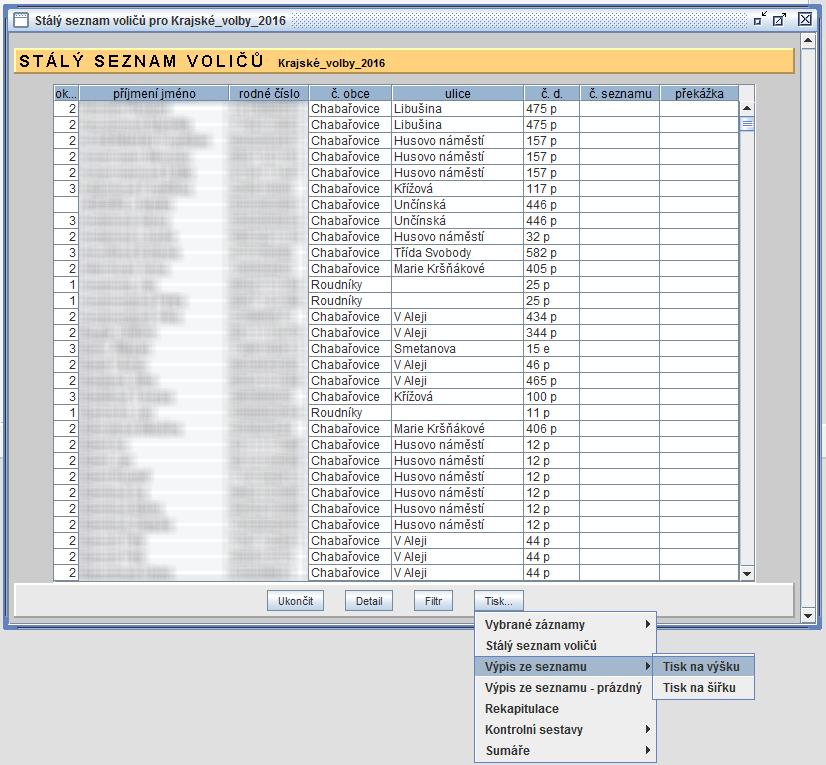Screen dimensions: 826x765
Task: Click the ok... column header
Action: coord(66,93)
